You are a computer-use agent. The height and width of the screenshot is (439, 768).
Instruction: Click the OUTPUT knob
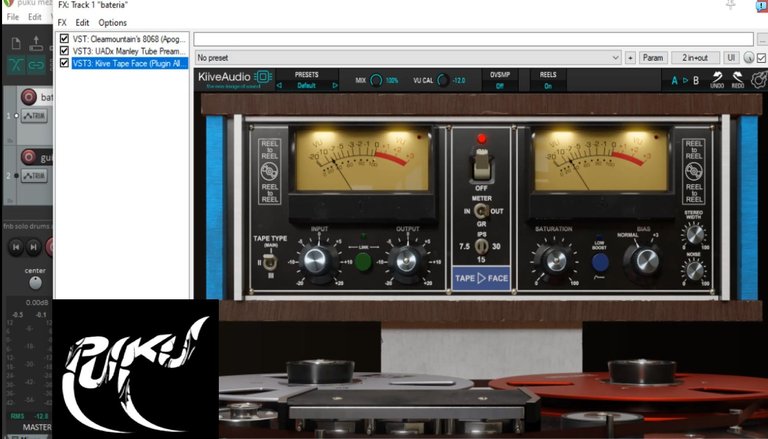pyautogui.click(x=406, y=260)
